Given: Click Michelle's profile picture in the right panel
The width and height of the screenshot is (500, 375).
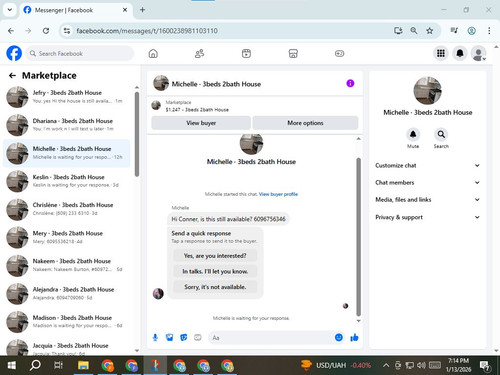Looking at the screenshot, I should pyautogui.click(x=427, y=91).
